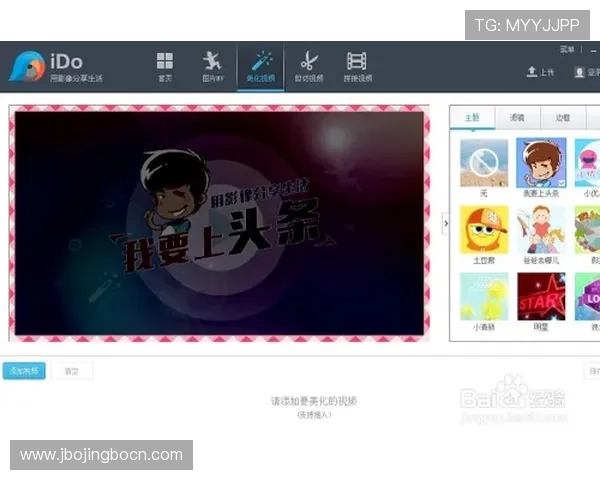Screen dimensions: 600x480
Task: Open the 边框 tab
Action: (x=562, y=117)
